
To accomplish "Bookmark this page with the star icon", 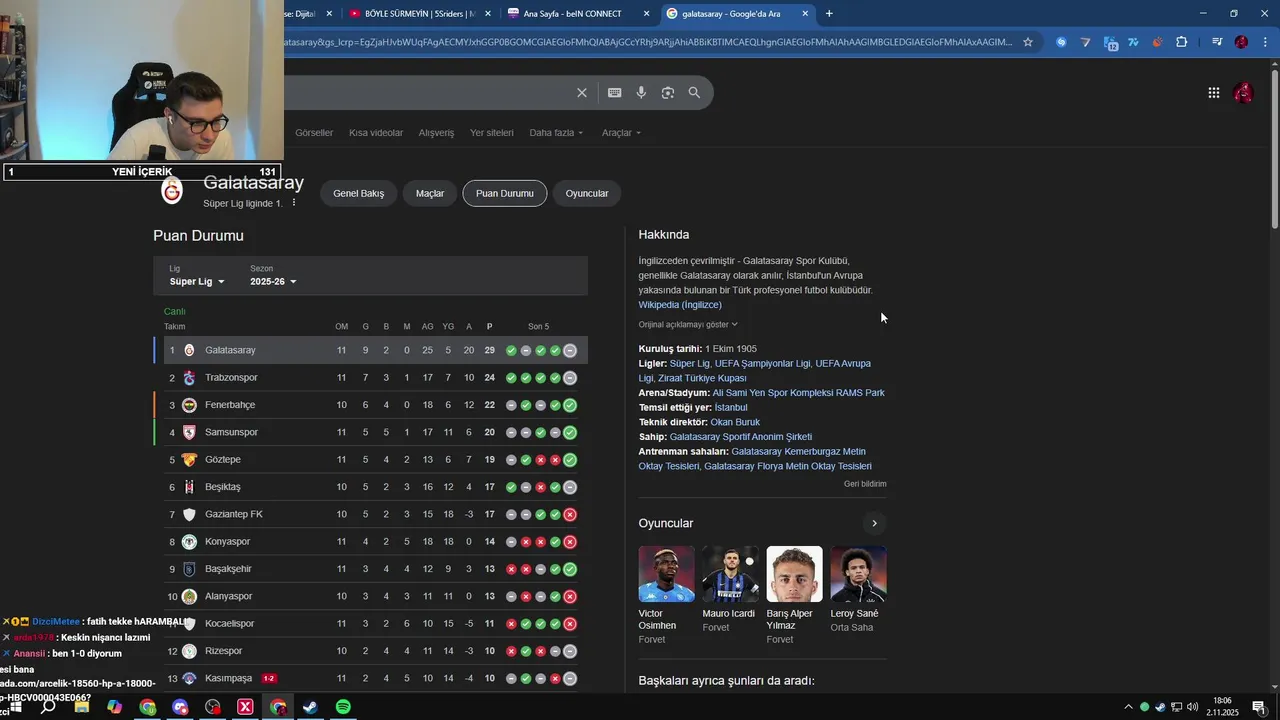I will point(1027,42).
